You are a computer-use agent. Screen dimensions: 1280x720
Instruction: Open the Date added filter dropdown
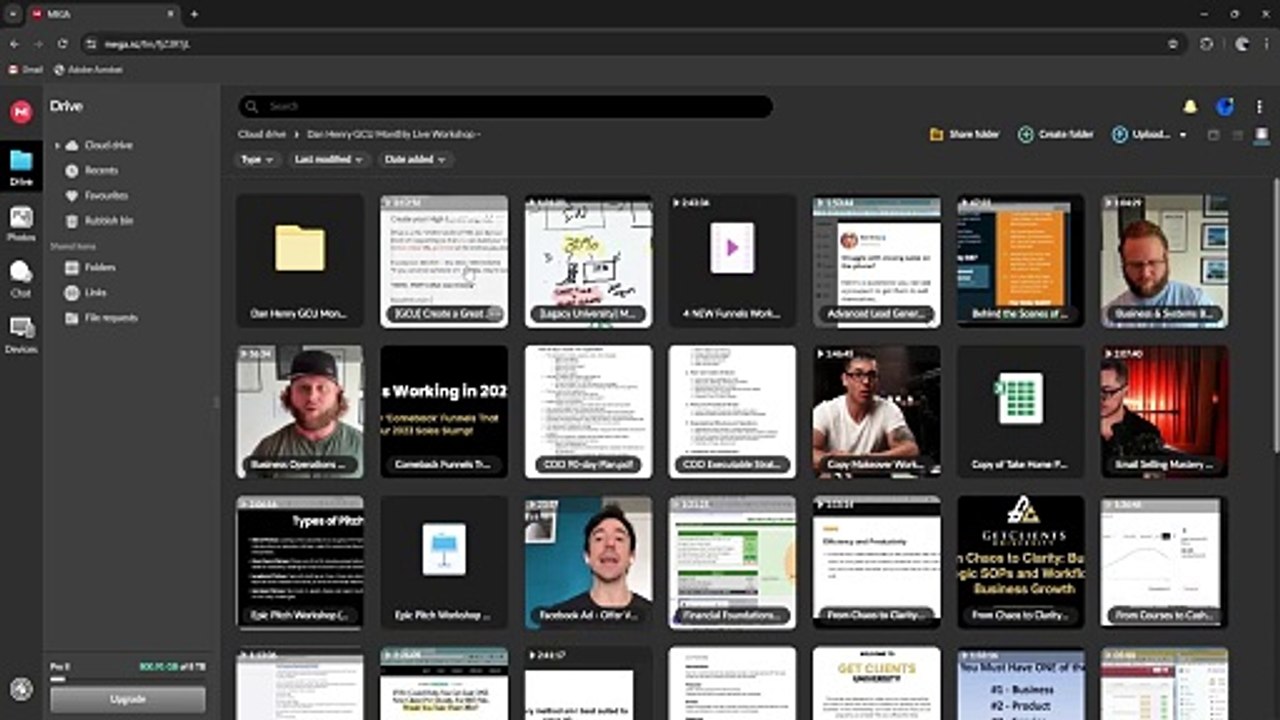(415, 159)
